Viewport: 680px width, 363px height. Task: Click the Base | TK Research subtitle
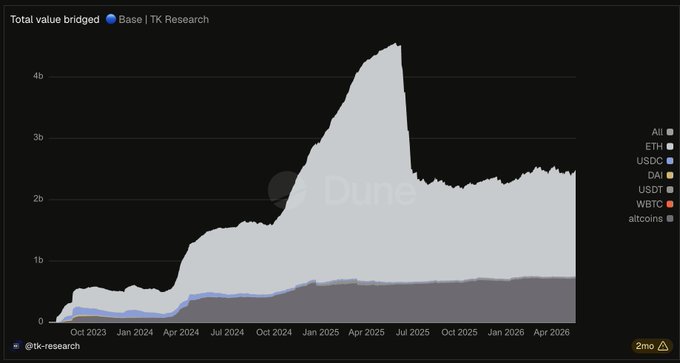pos(163,20)
